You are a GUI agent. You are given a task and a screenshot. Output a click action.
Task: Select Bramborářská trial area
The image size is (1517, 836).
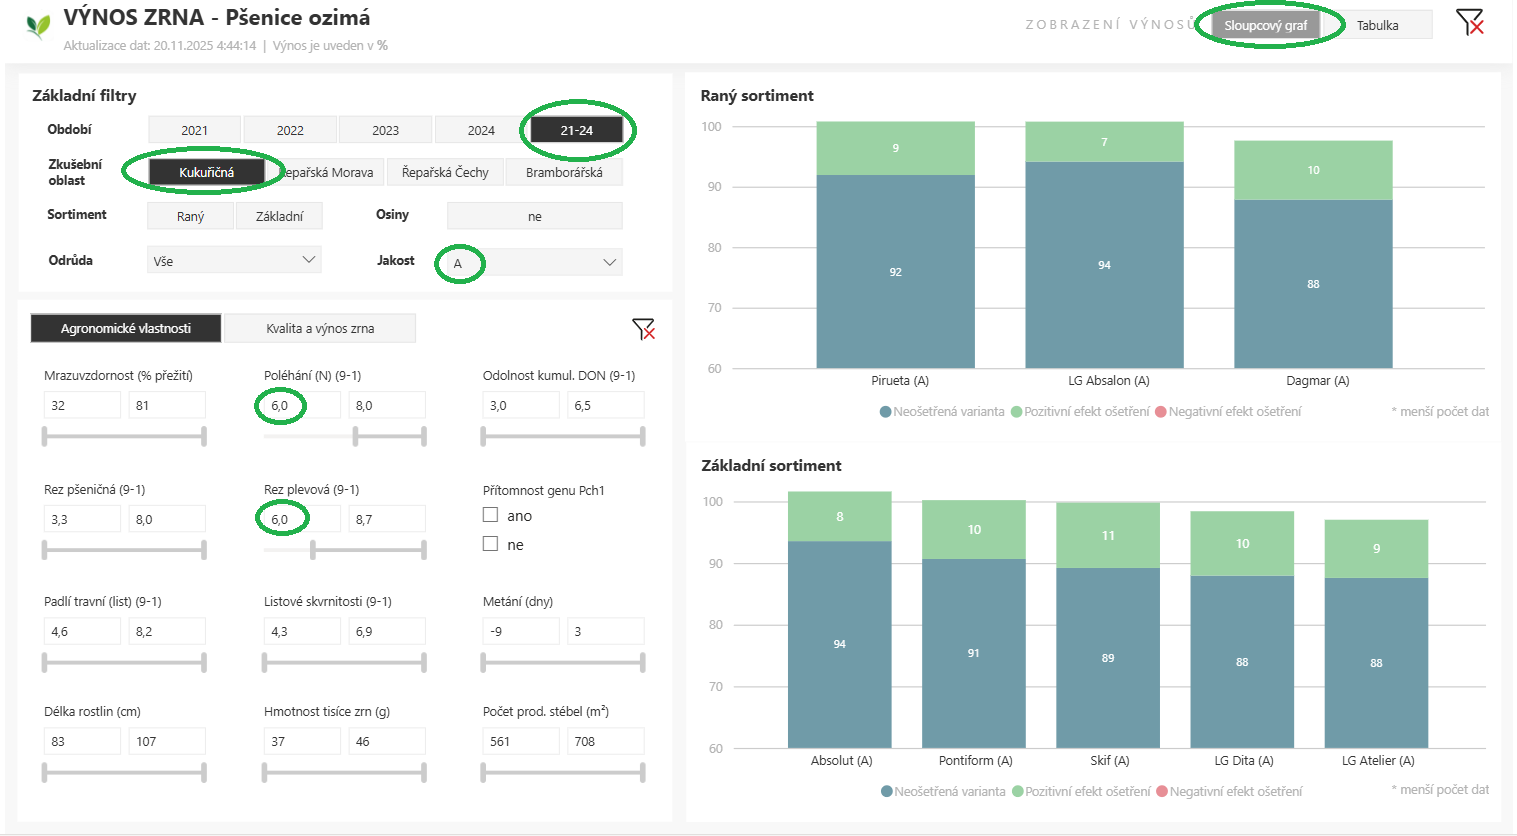tap(564, 172)
